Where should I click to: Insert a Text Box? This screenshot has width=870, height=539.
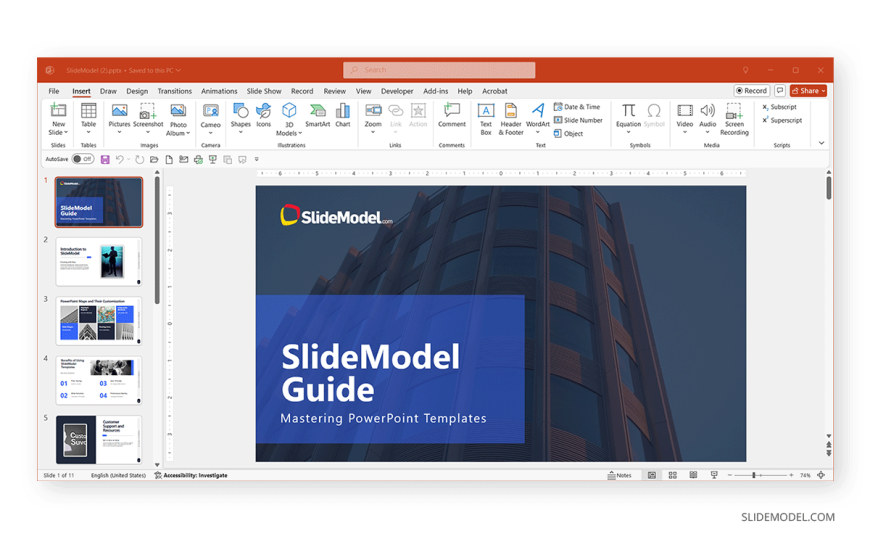coord(485,119)
